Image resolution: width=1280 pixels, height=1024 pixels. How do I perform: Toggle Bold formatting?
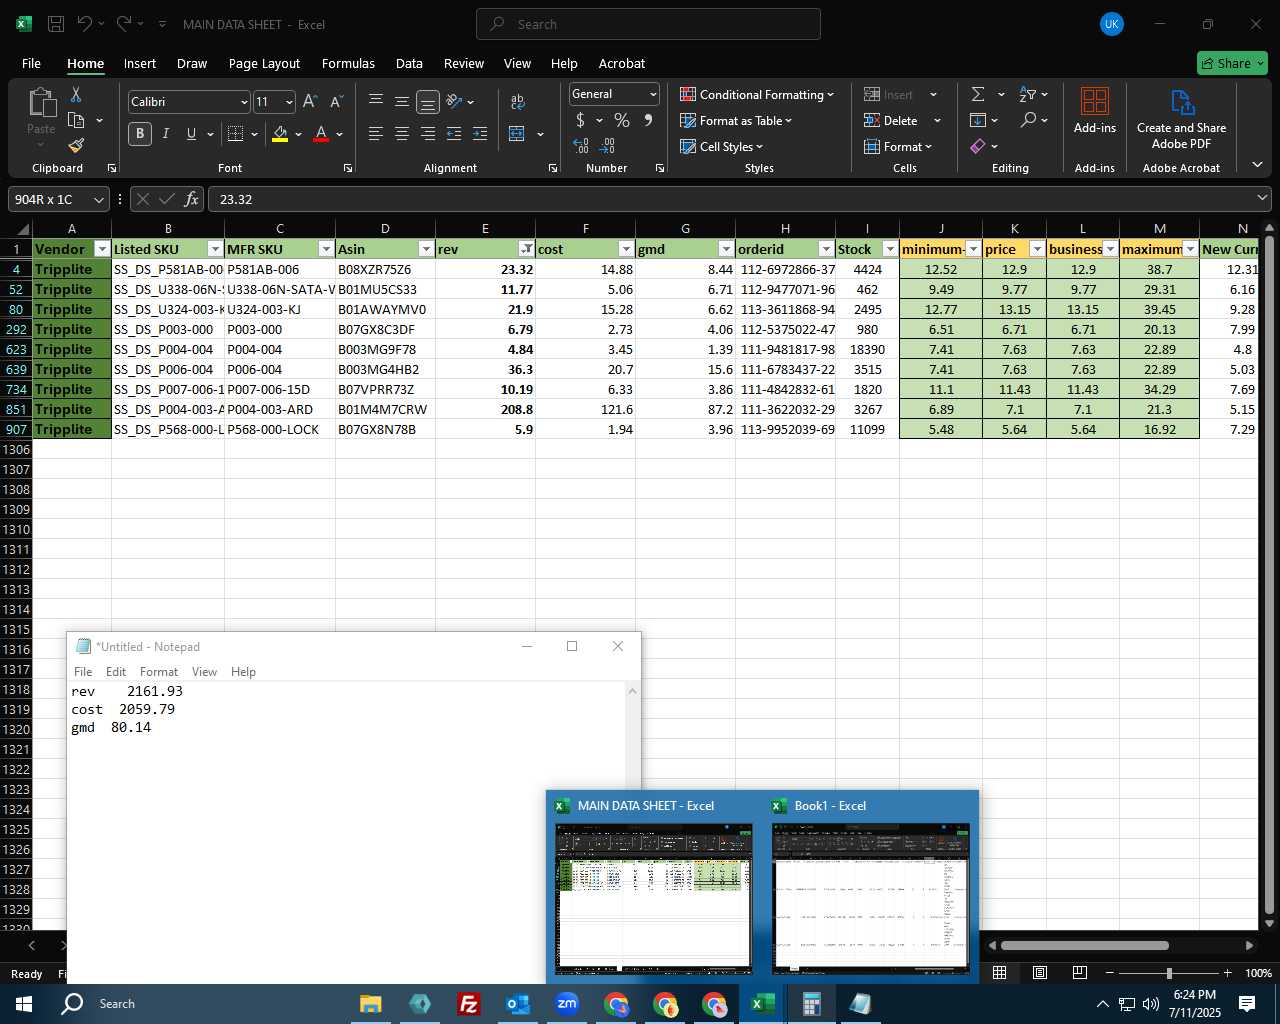pyautogui.click(x=140, y=133)
